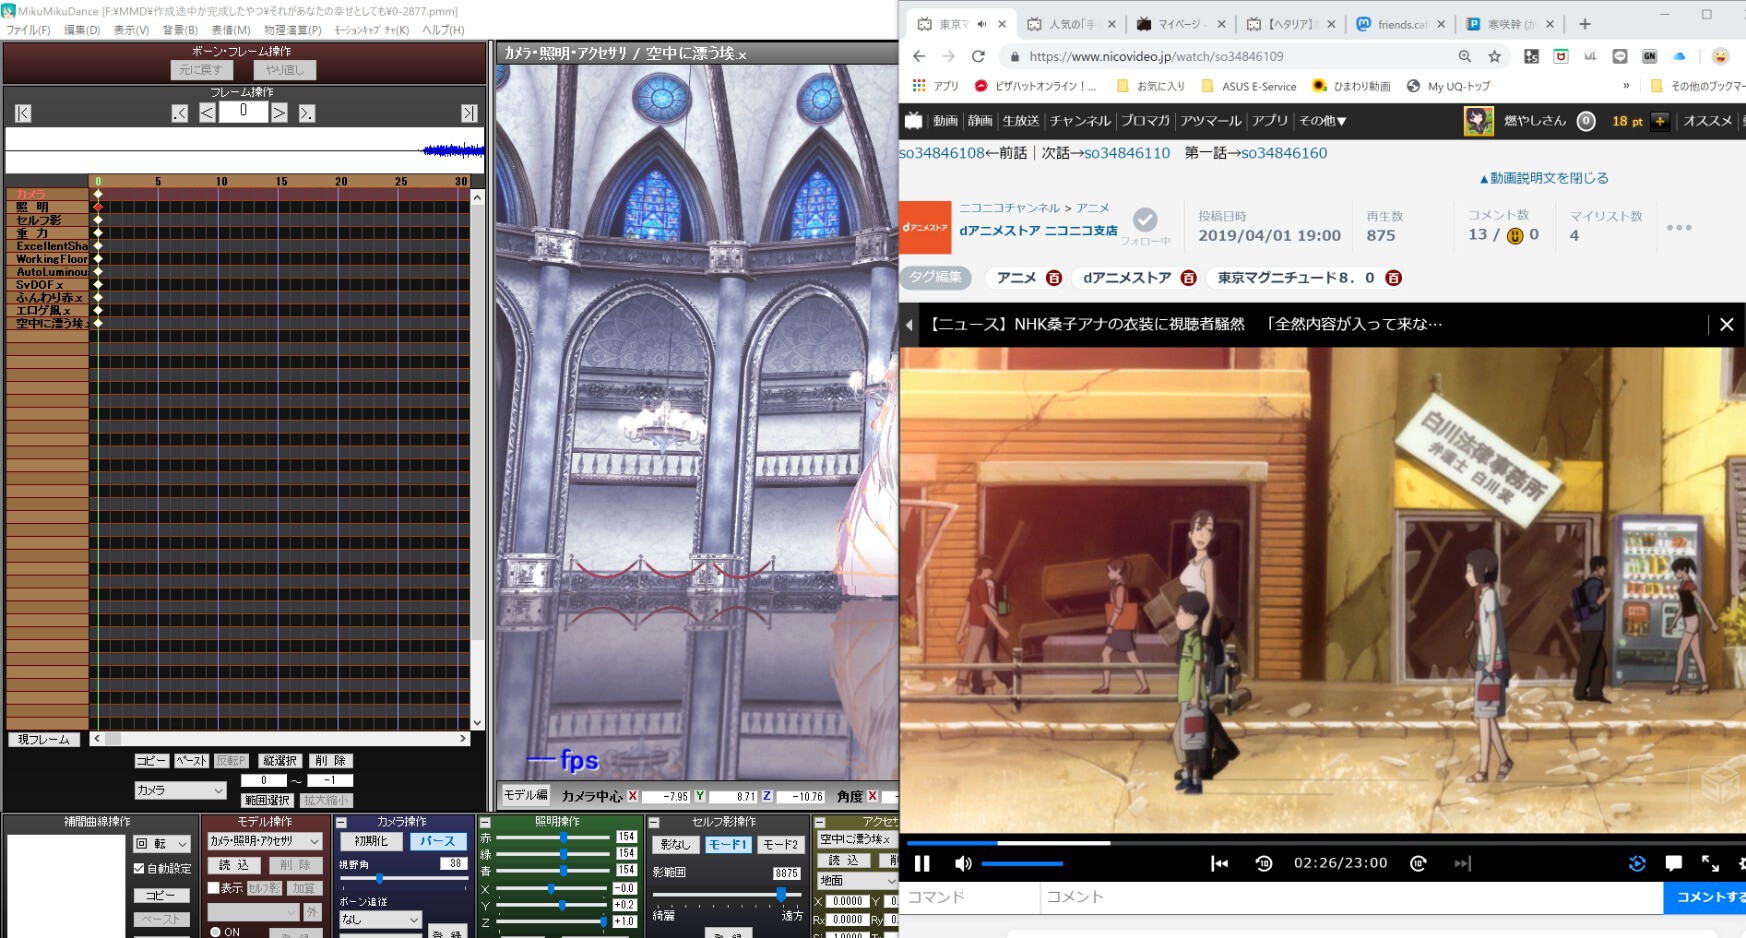Open the 地面 accessory dropdown
The height and width of the screenshot is (938, 1746).
(856, 880)
